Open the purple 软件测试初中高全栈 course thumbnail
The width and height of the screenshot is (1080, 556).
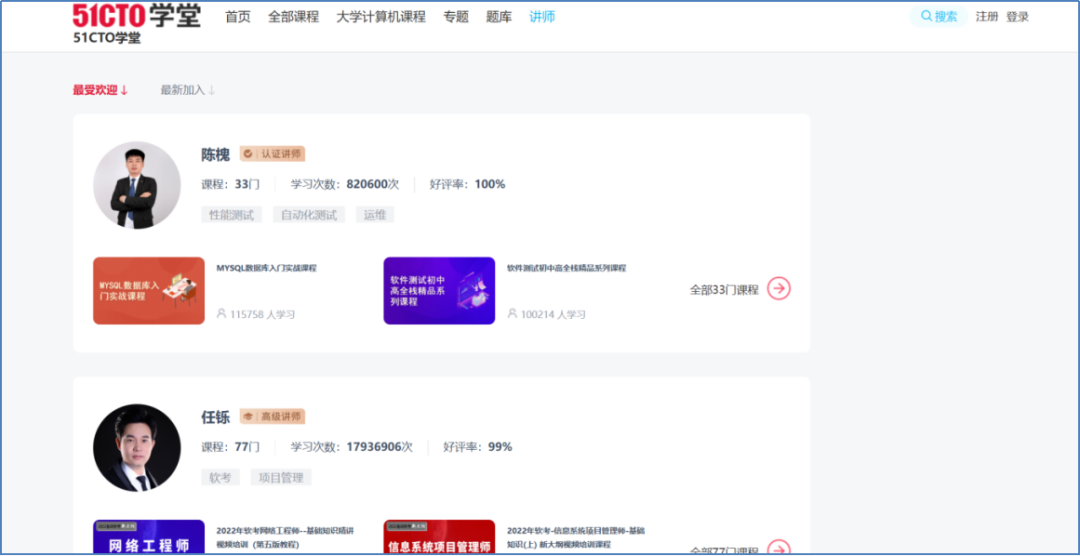pyautogui.click(x=439, y=291)
